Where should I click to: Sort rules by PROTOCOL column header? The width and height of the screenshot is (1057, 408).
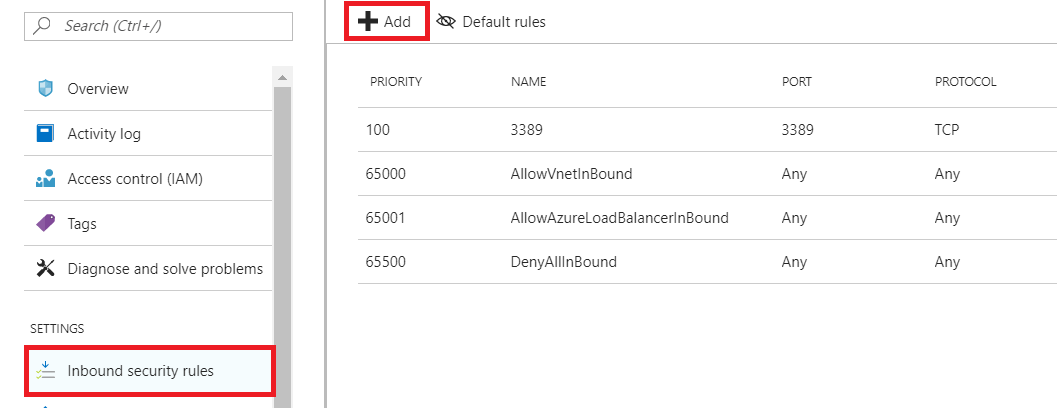pos(965,82)
